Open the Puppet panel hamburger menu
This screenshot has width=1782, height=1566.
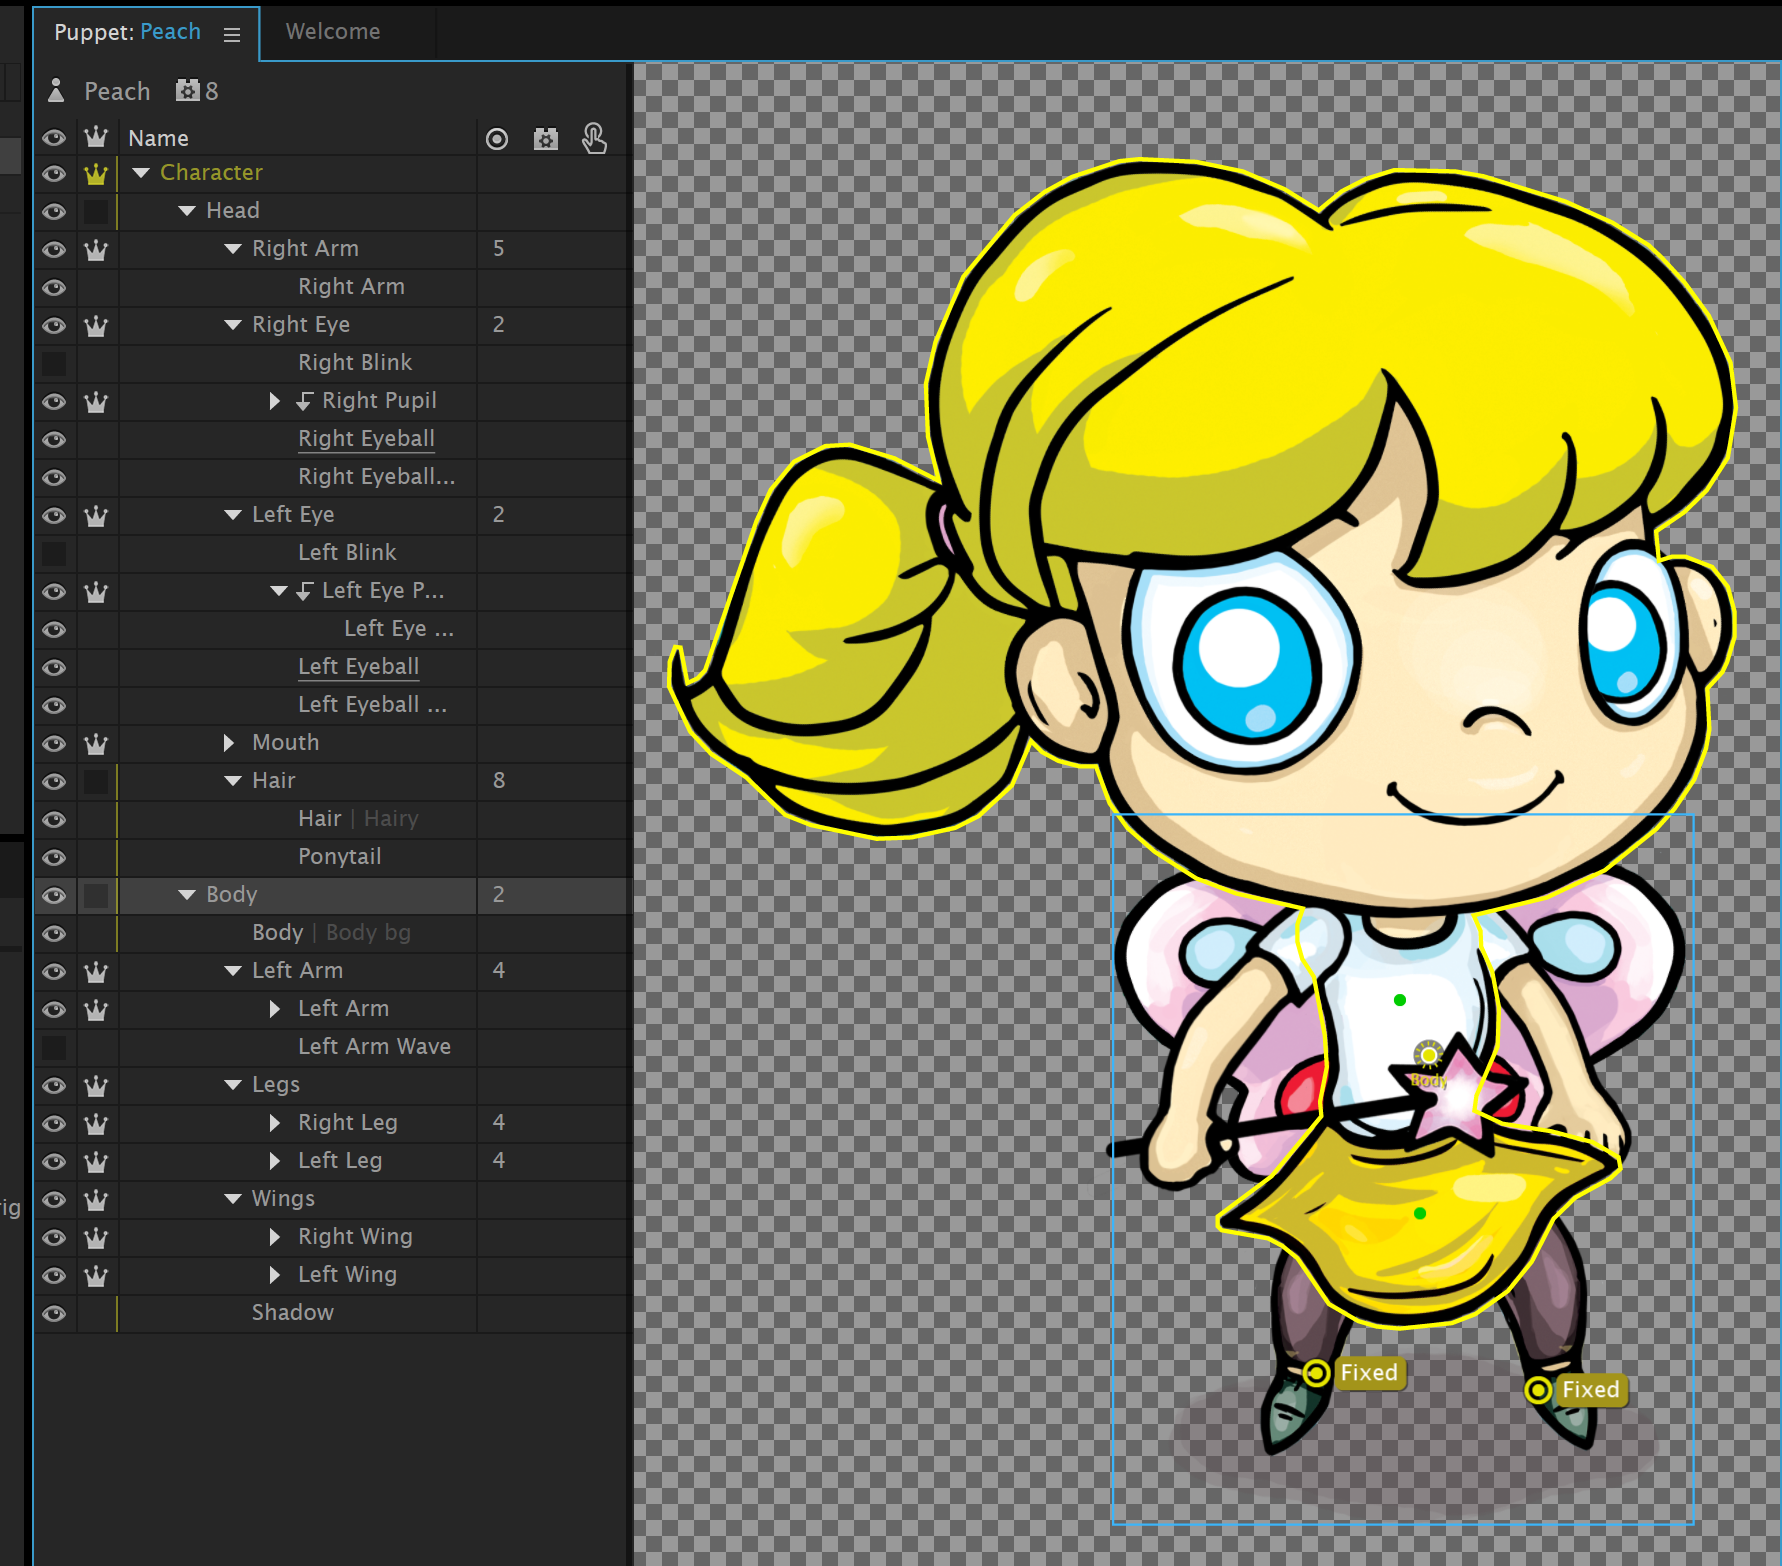pos(232,34)
